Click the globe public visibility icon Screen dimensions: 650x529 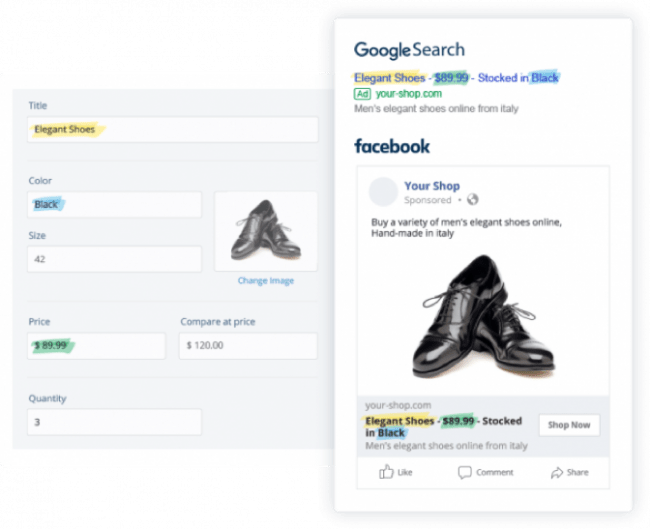(x=473, y=200)
